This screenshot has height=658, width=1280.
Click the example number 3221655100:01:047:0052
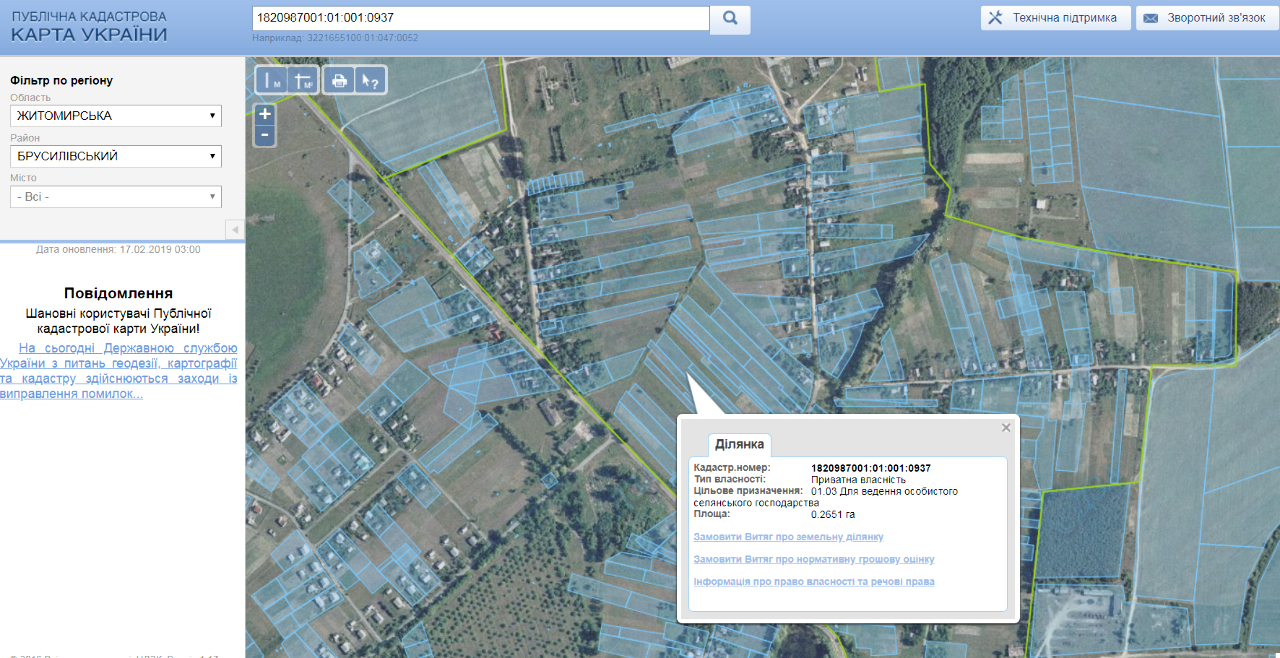point(365,38)
